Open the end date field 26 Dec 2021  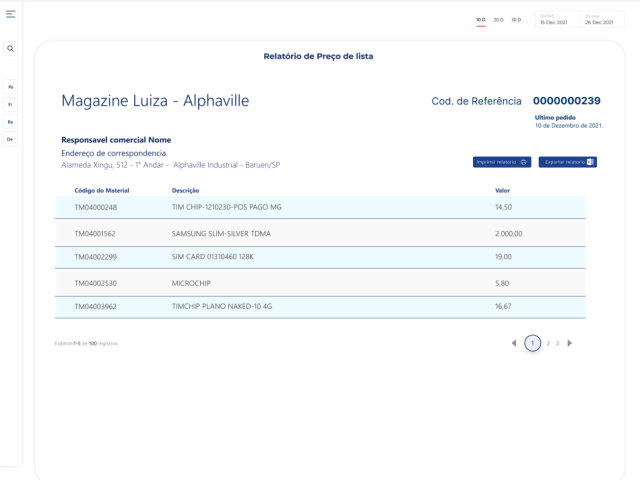pos(602,19)
